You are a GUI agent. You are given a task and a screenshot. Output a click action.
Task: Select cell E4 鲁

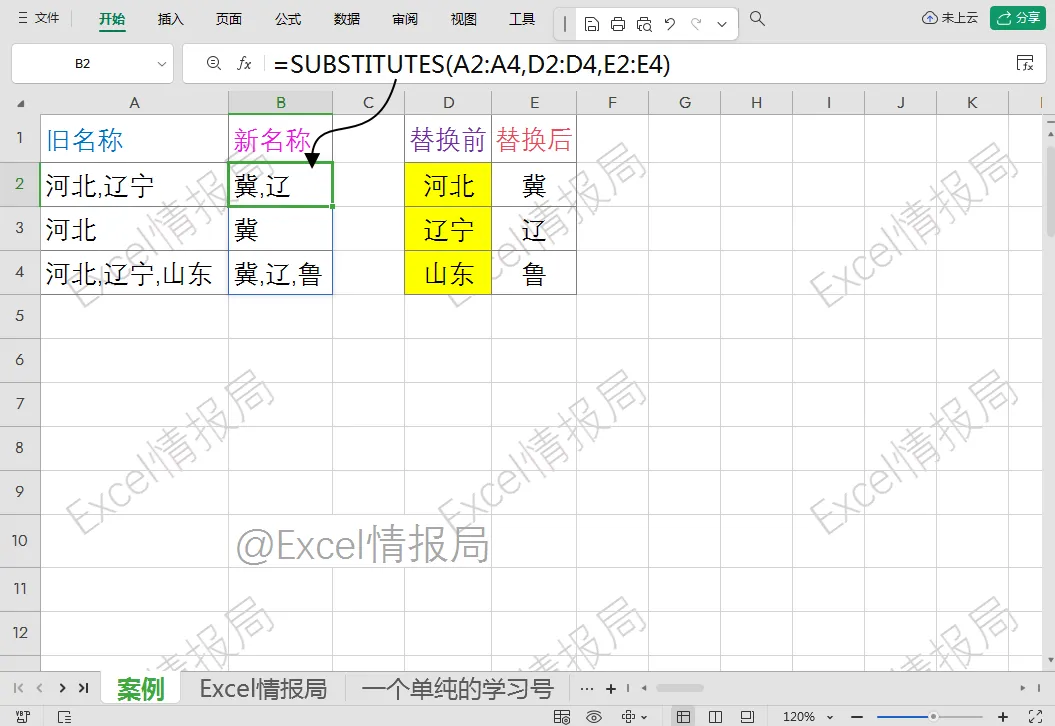click(x=534, y=273)
